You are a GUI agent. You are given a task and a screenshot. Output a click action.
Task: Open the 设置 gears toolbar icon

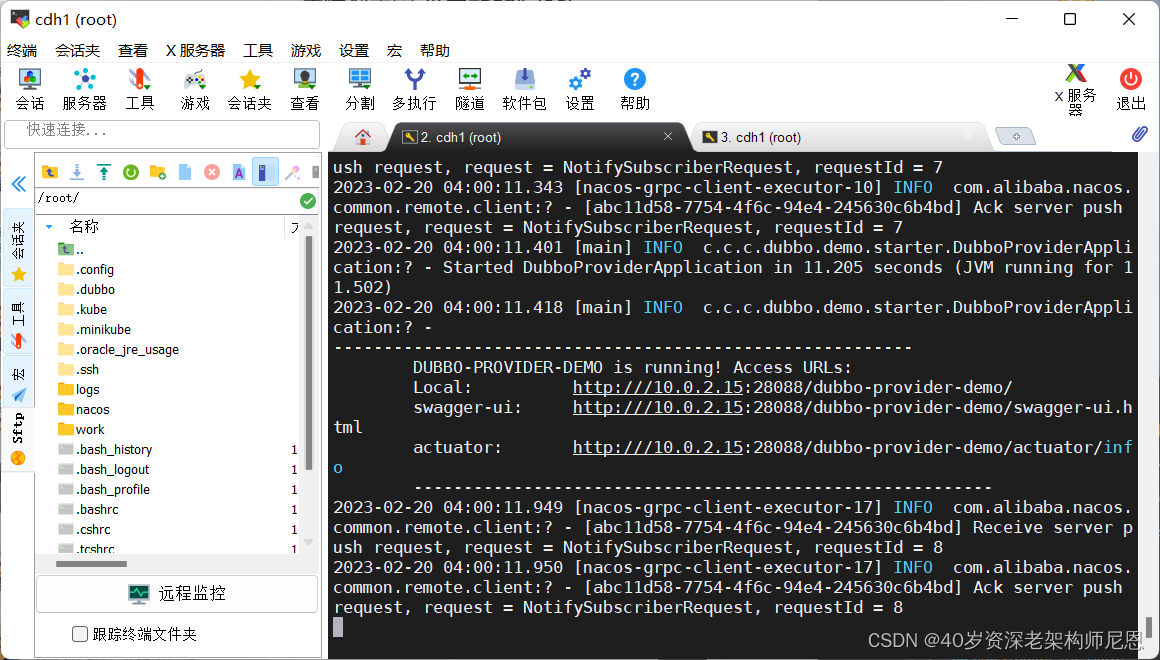[x=579, y=89]
